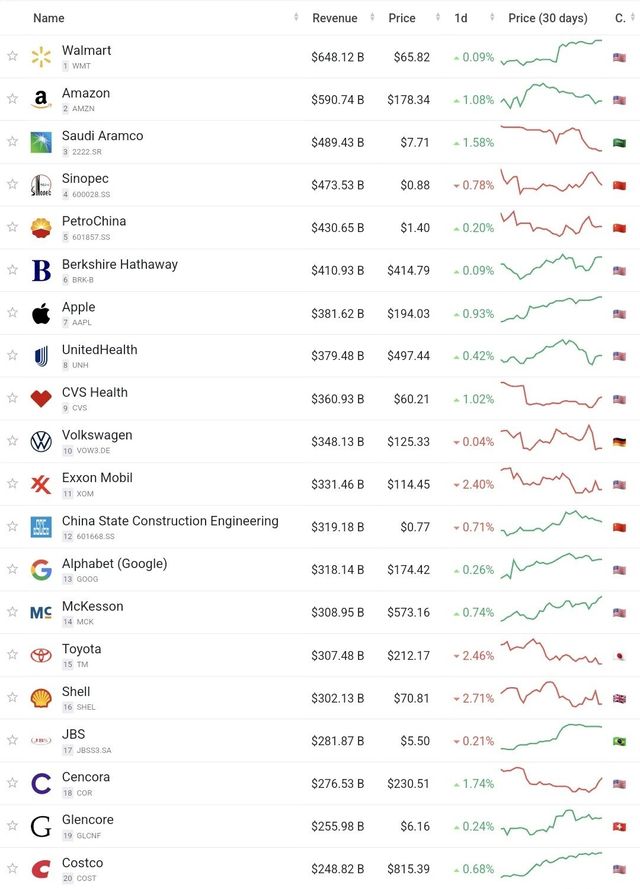640x889 pixels.
Task: Click the Alphabet (Google) logo icon
Action: click(41, 570)
